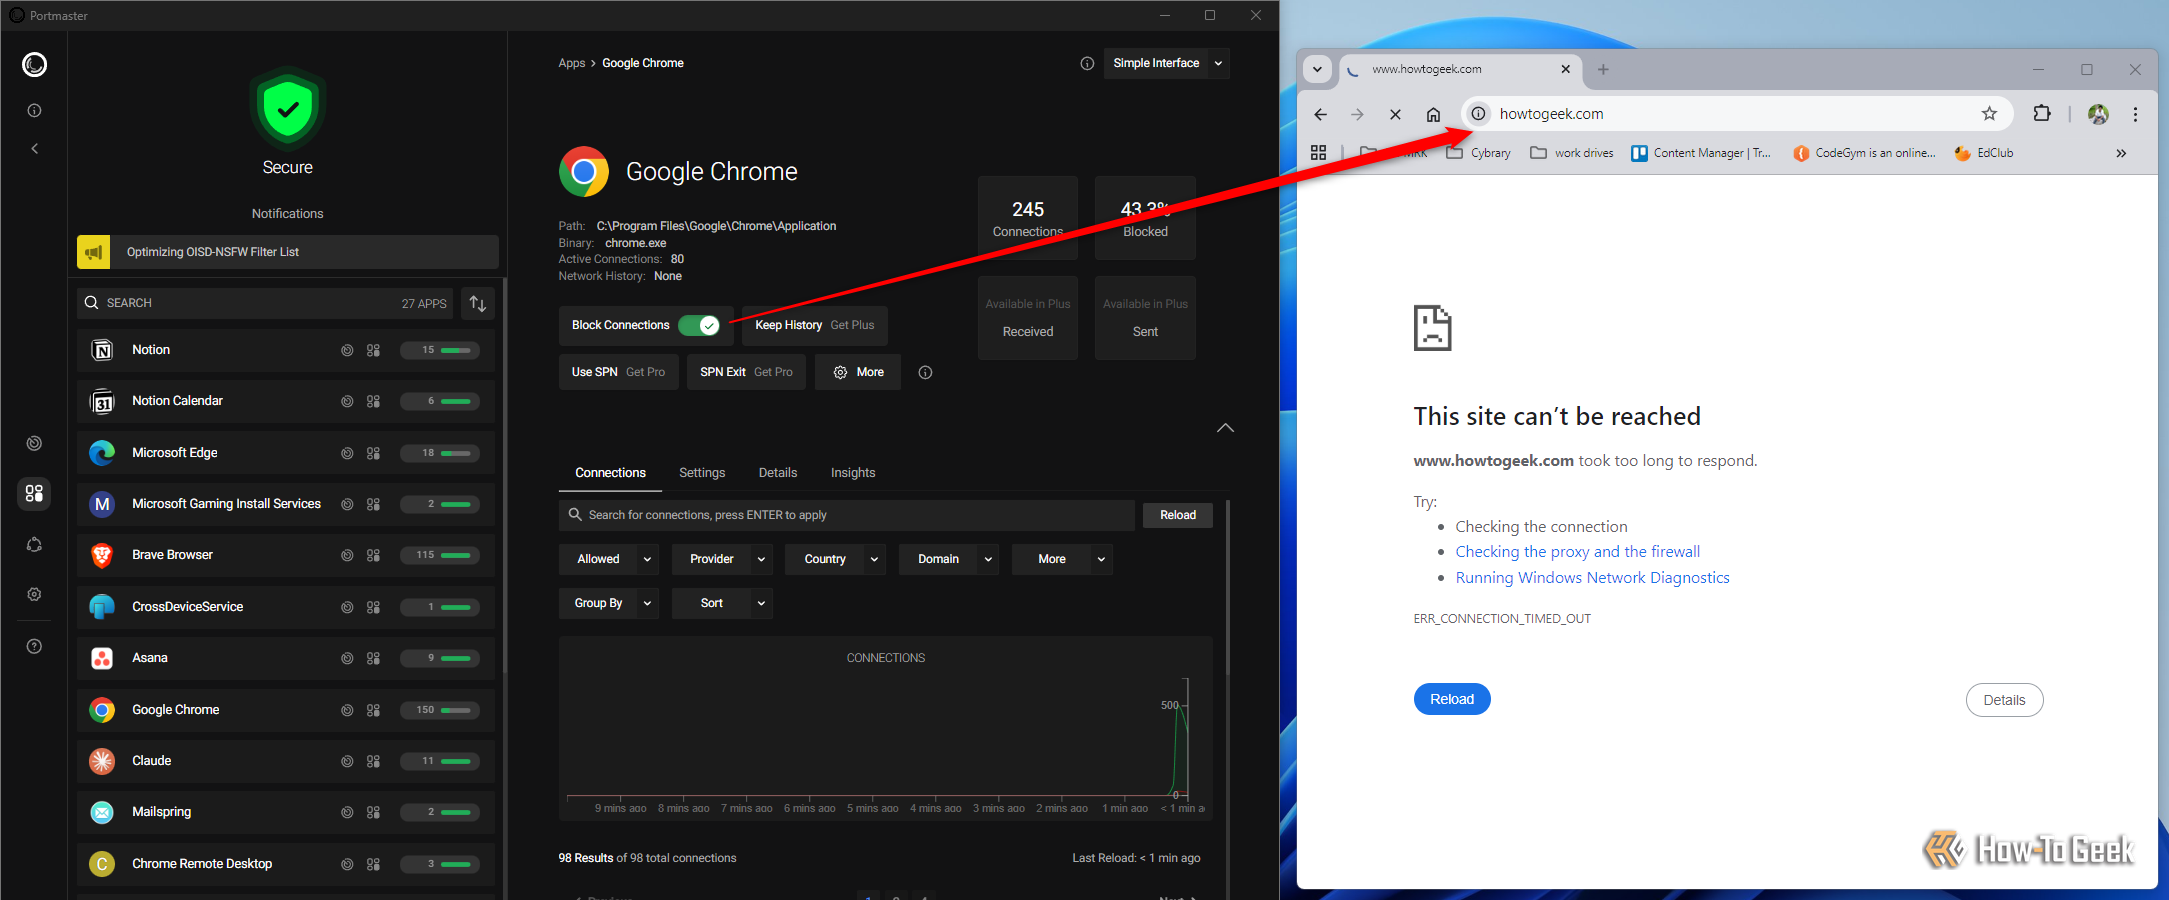
Task: Switch to the Insights tab
Action: [853, 473]
